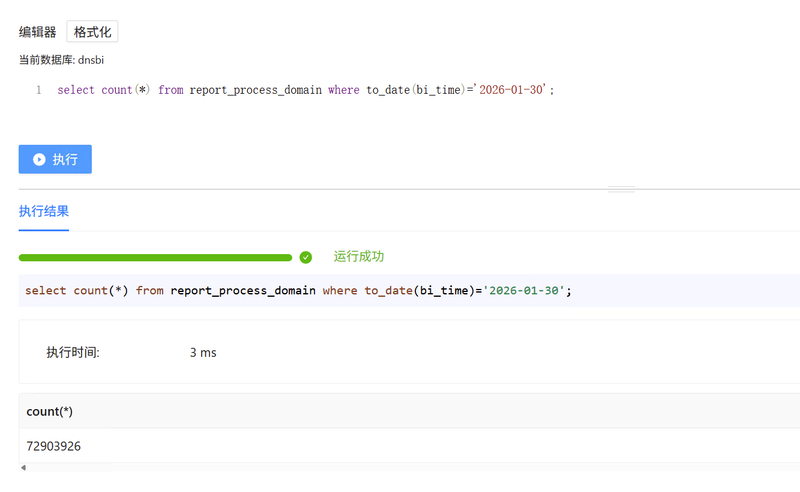The width and height of the screenshot is (800, 492).
Task: Place cursor on report_process_domain in the editor
Action: point(255,90)
